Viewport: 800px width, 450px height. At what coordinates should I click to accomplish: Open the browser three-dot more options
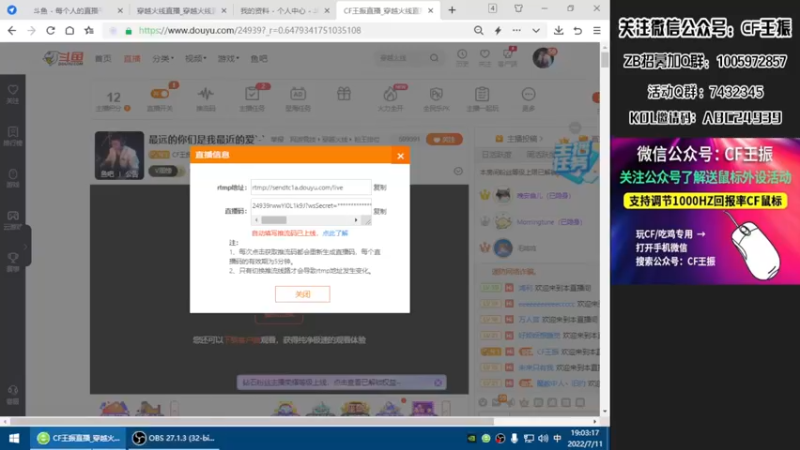click(517, 31)
